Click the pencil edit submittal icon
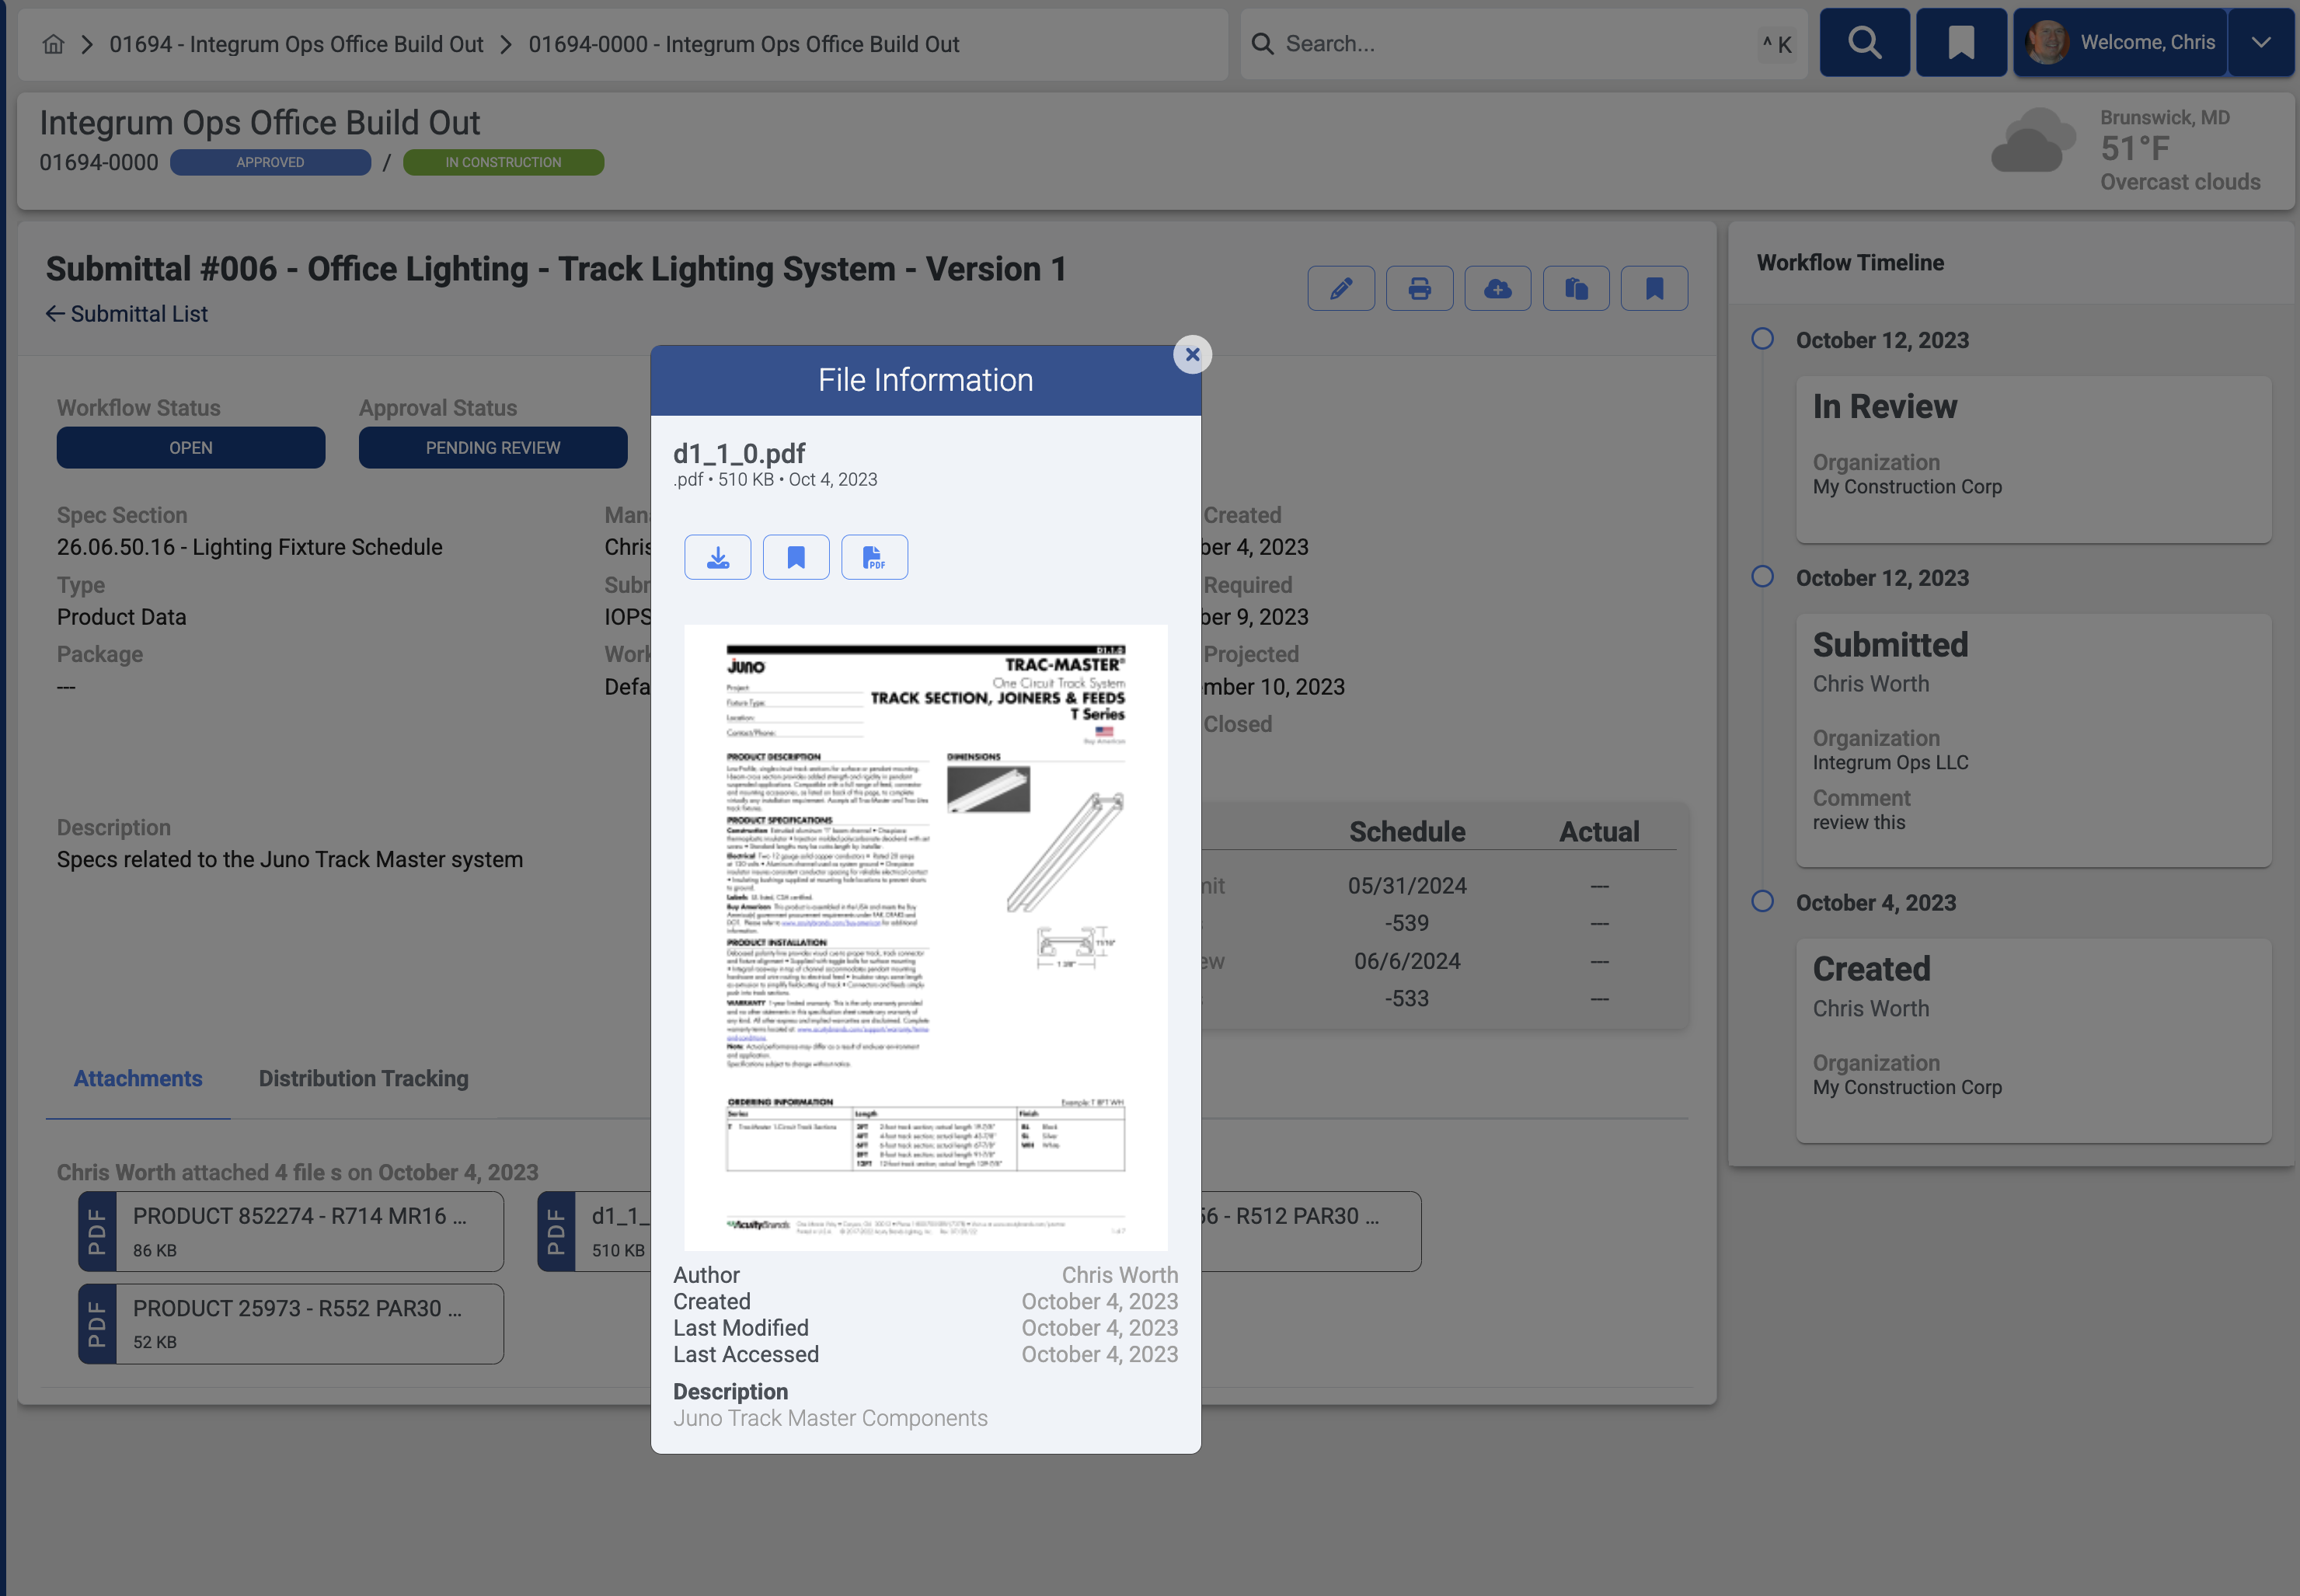 coord(1341,289)
